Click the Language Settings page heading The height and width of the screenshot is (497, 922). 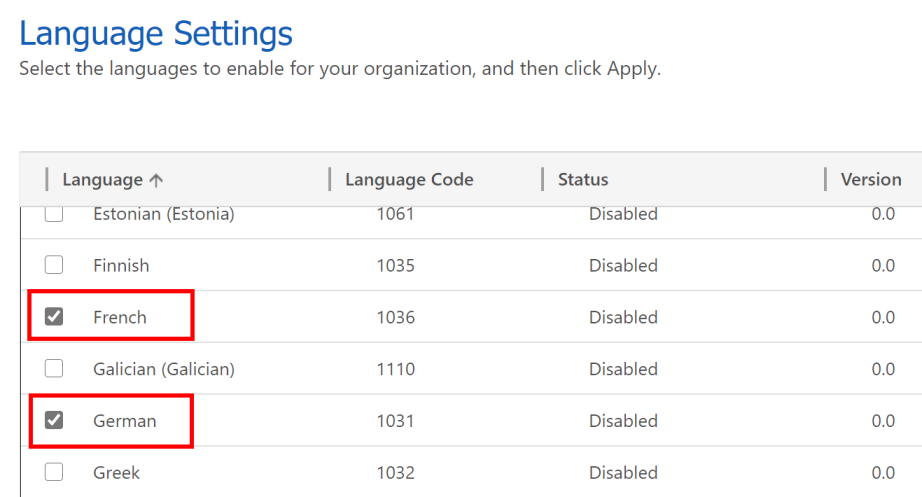pyautogui.click(x=156, y=34)
